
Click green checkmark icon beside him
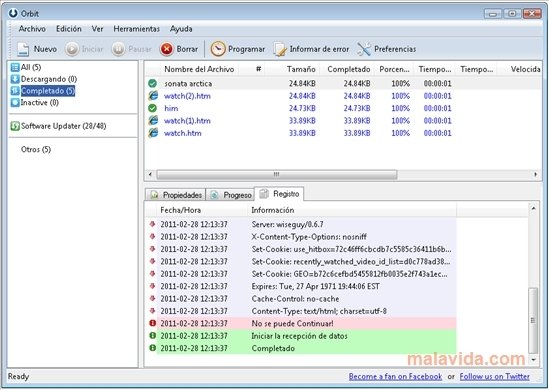click(152, 108)
